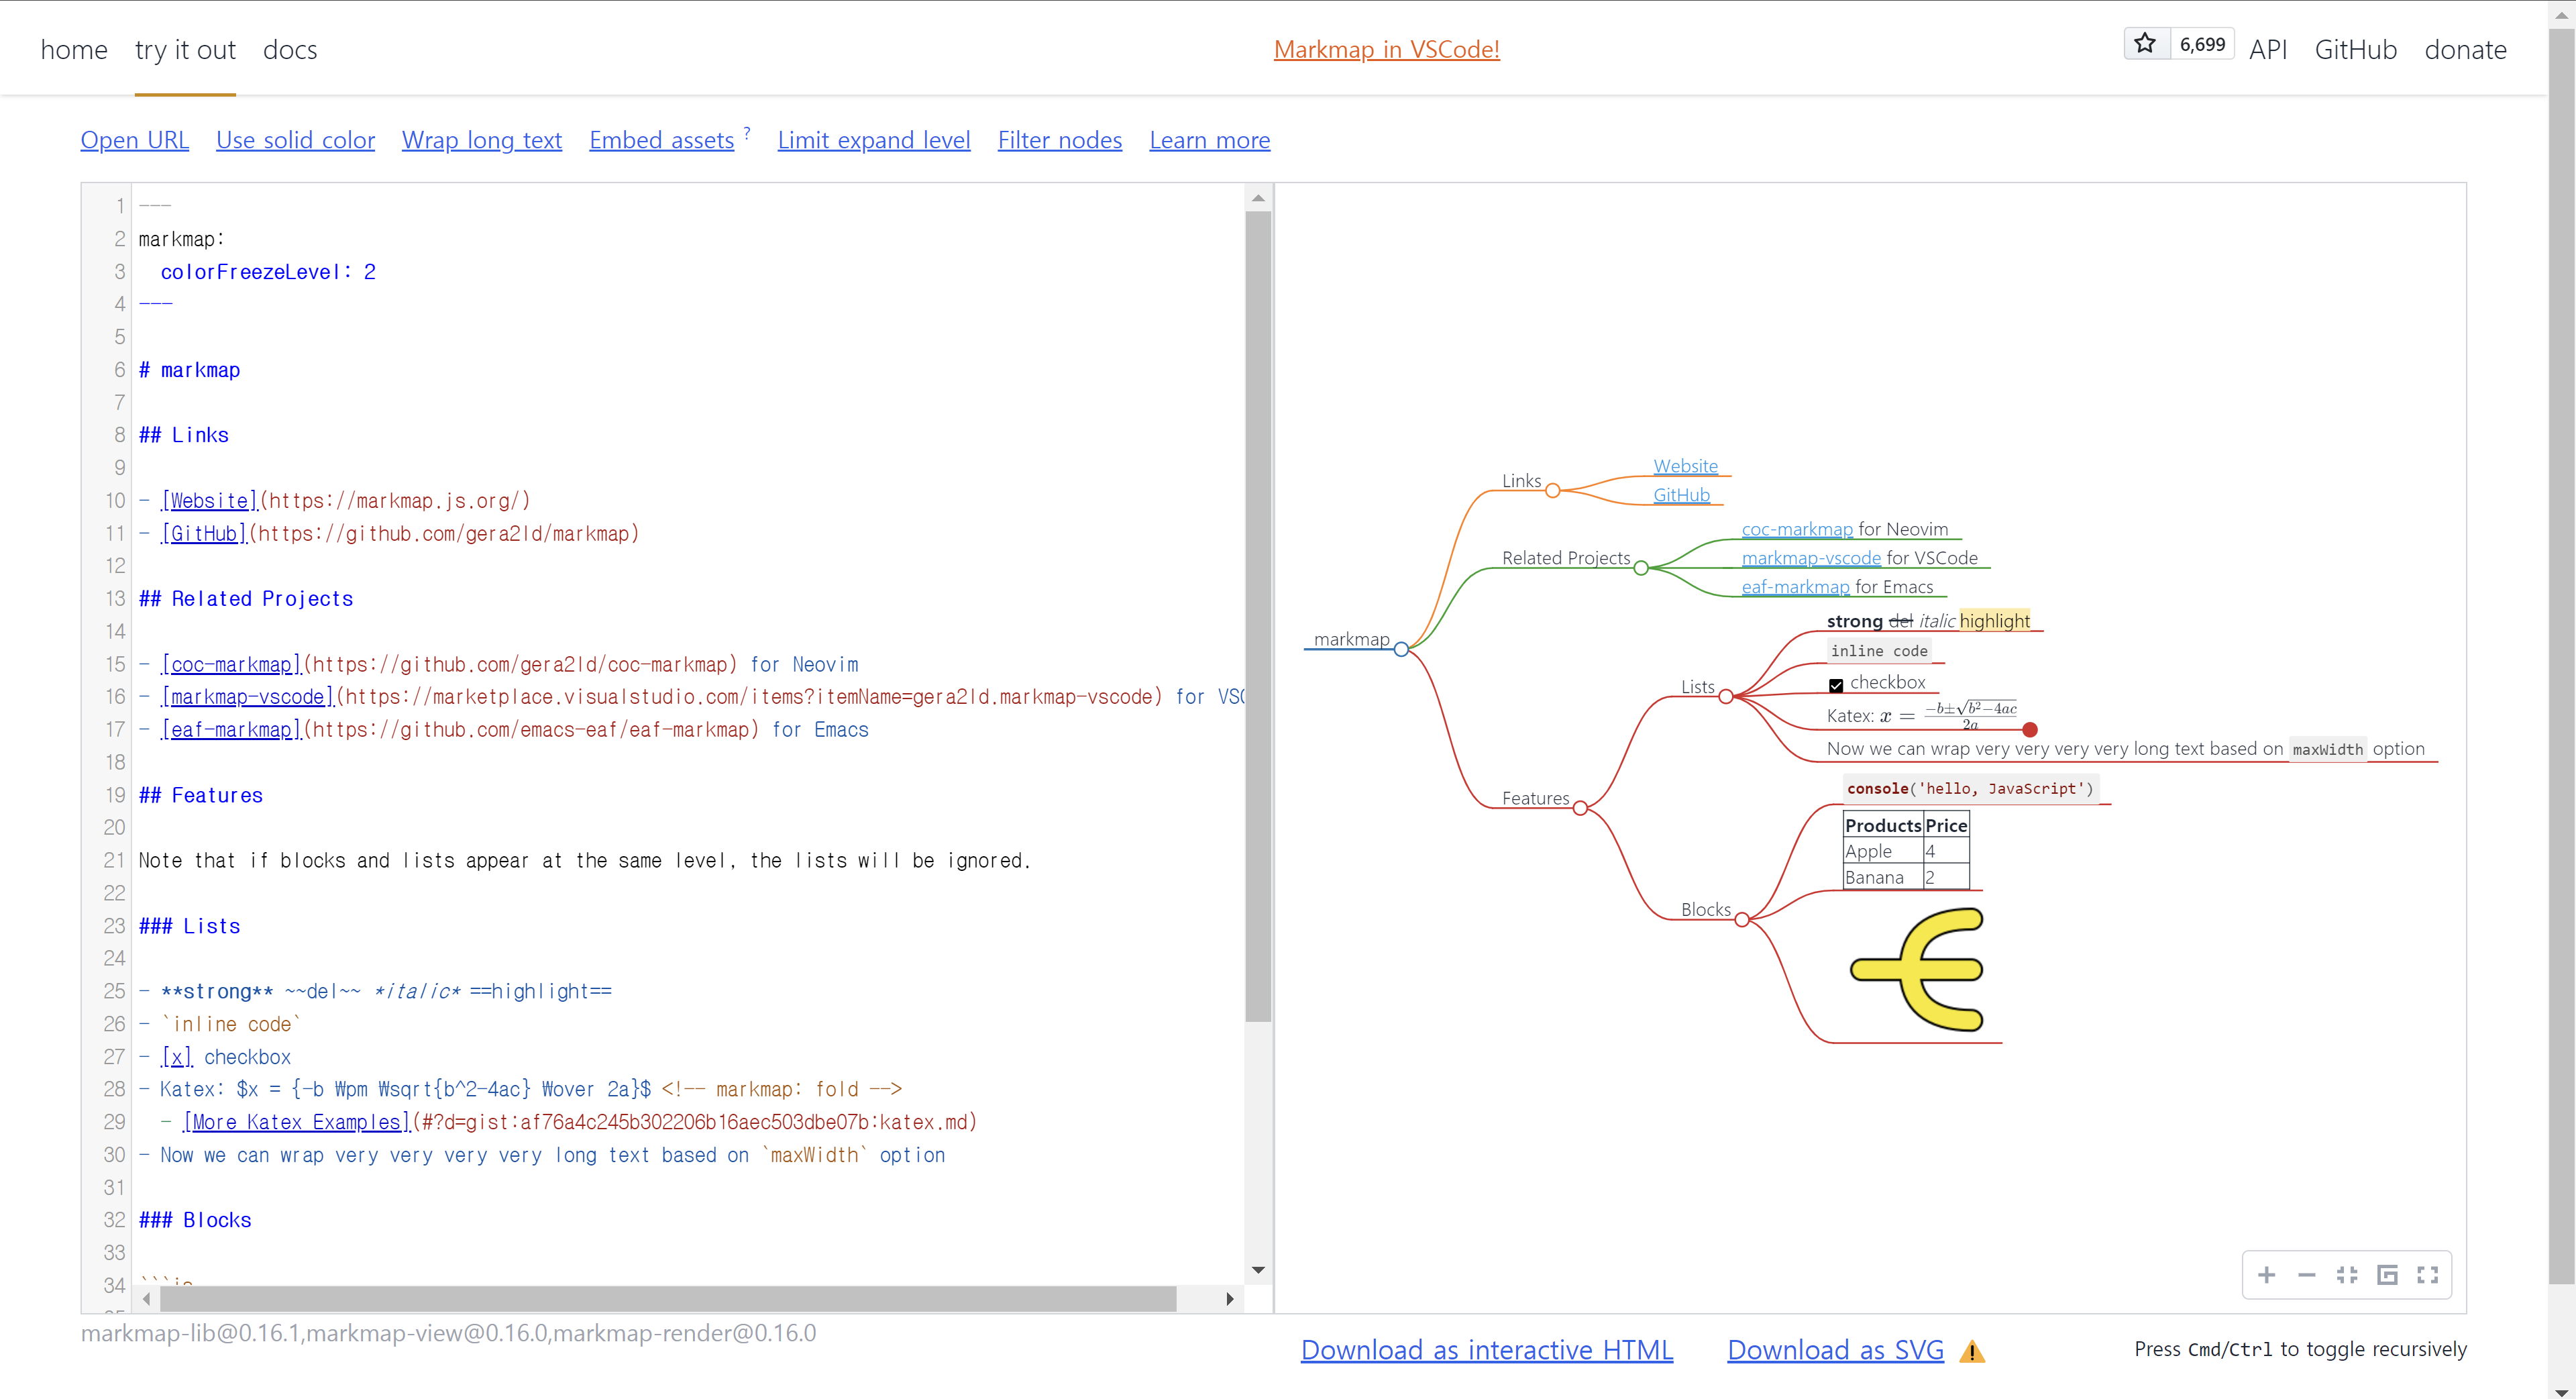Click the console hello JavaScript code node
This screenshot has height=1399, width=2576.
(1970, 789)
